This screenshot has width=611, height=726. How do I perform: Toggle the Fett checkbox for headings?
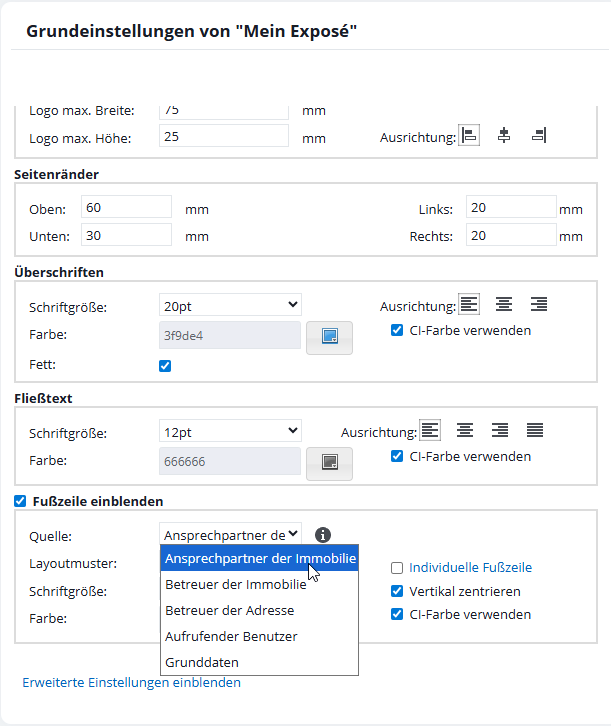click(166, 366)
